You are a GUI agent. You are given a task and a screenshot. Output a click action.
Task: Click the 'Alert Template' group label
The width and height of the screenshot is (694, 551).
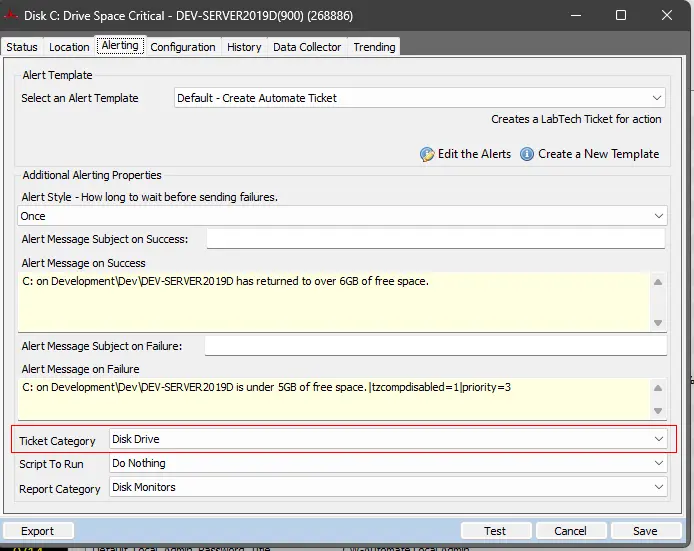[58, 75]
